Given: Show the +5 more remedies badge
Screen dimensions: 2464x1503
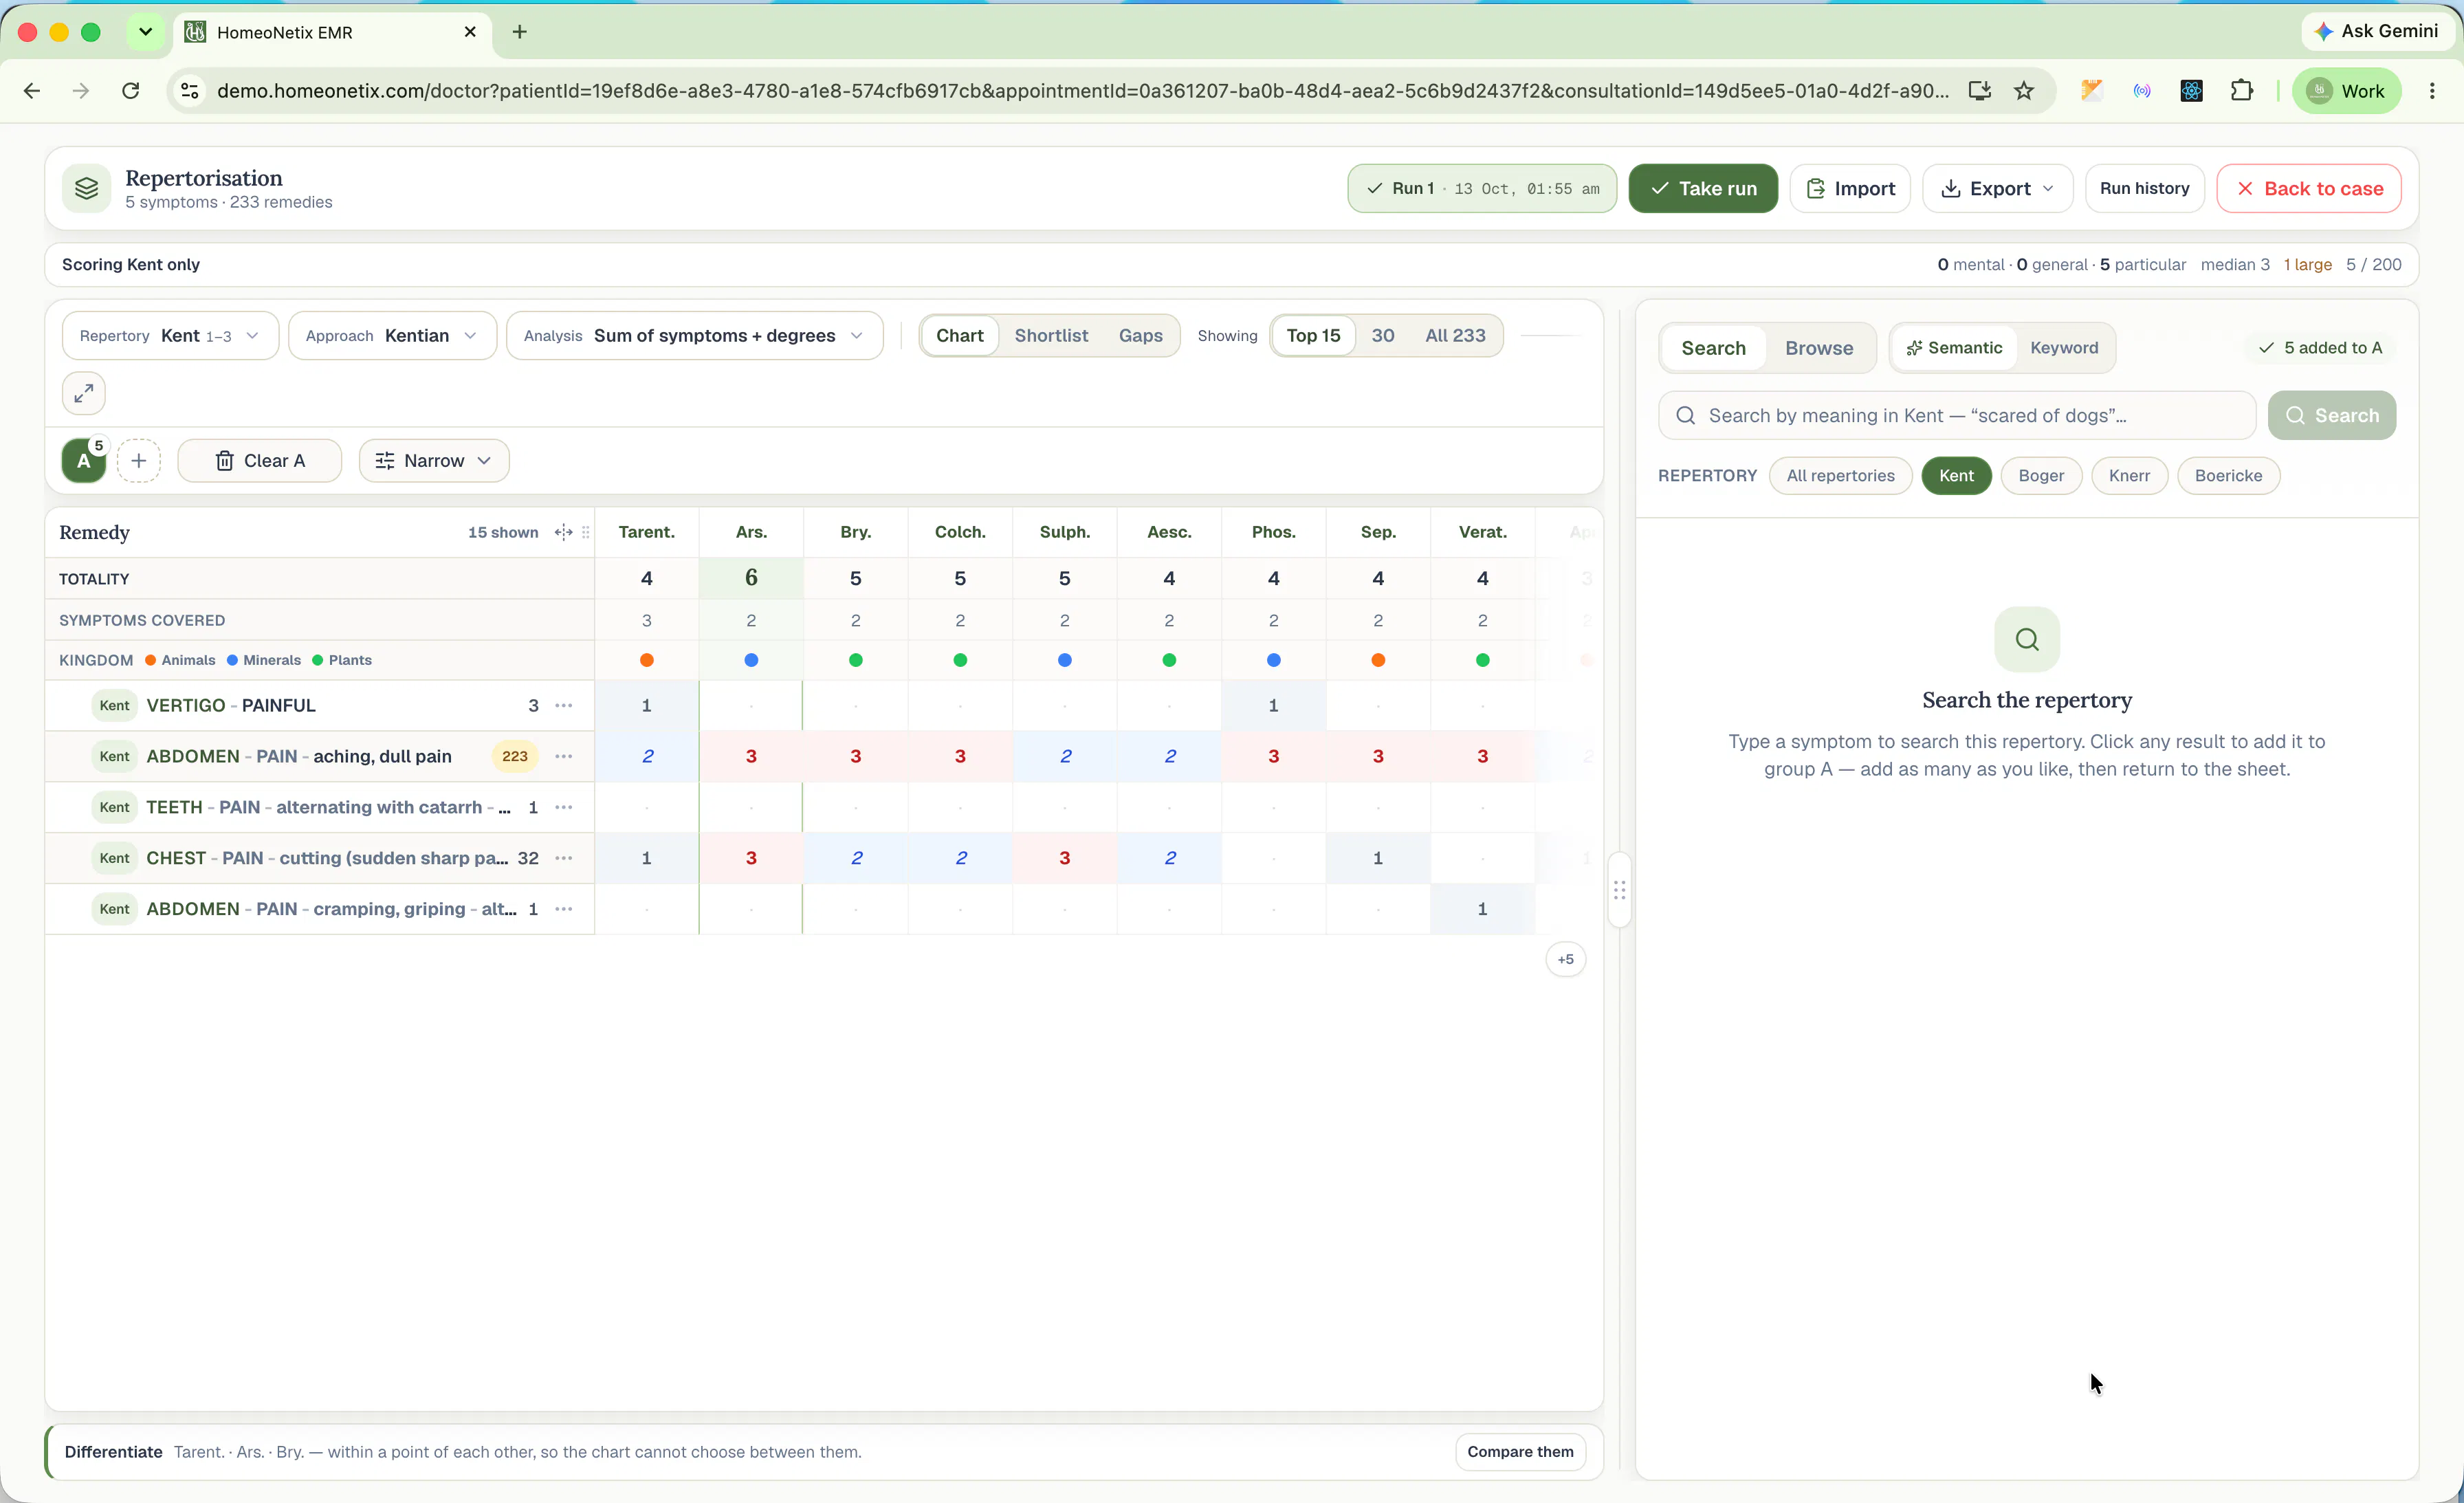Looking at the screenshot, I should click(1565, 959).
